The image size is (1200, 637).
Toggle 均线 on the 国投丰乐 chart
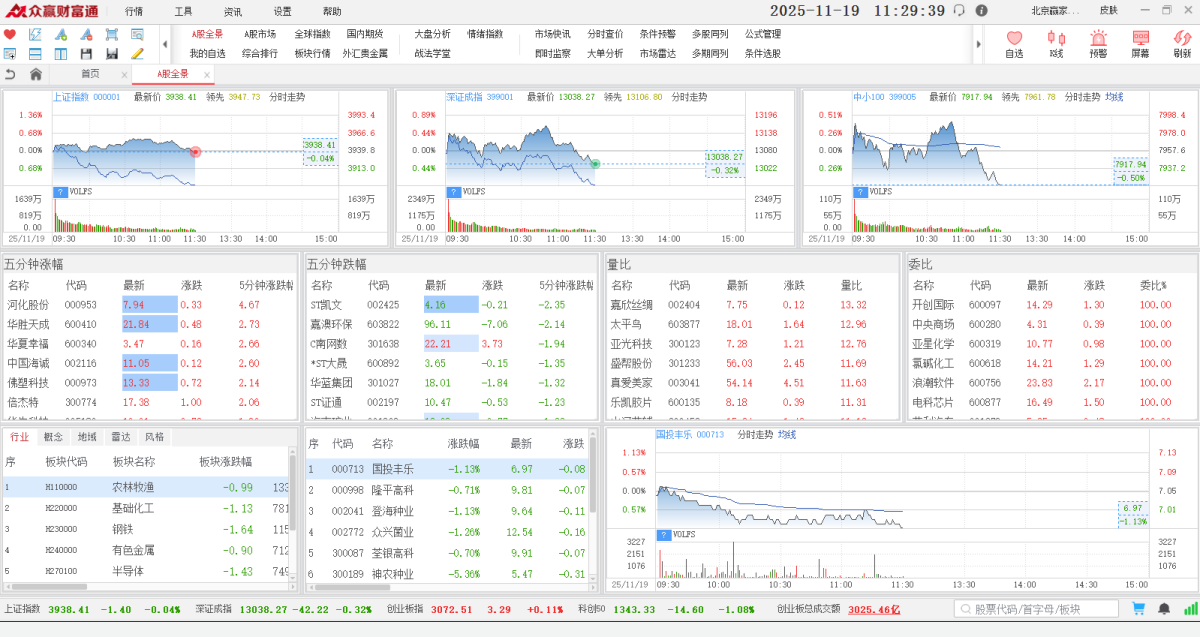[787, 435]
